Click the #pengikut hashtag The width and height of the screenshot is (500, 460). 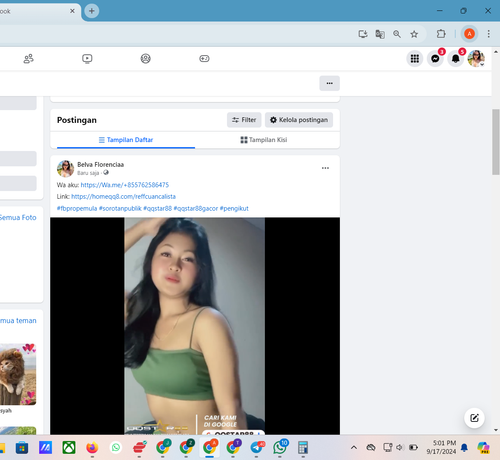(x=234, y=209)
